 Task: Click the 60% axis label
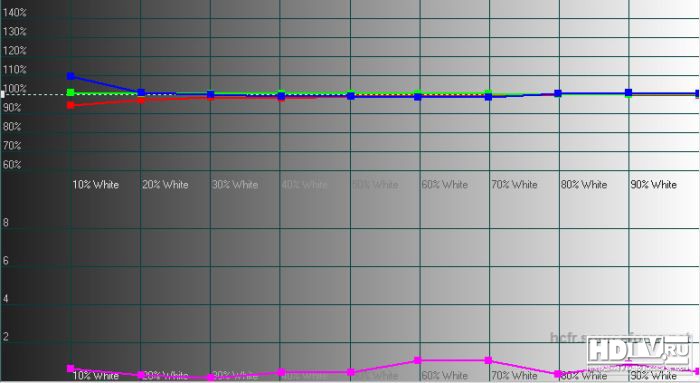[x=12, y=165]
